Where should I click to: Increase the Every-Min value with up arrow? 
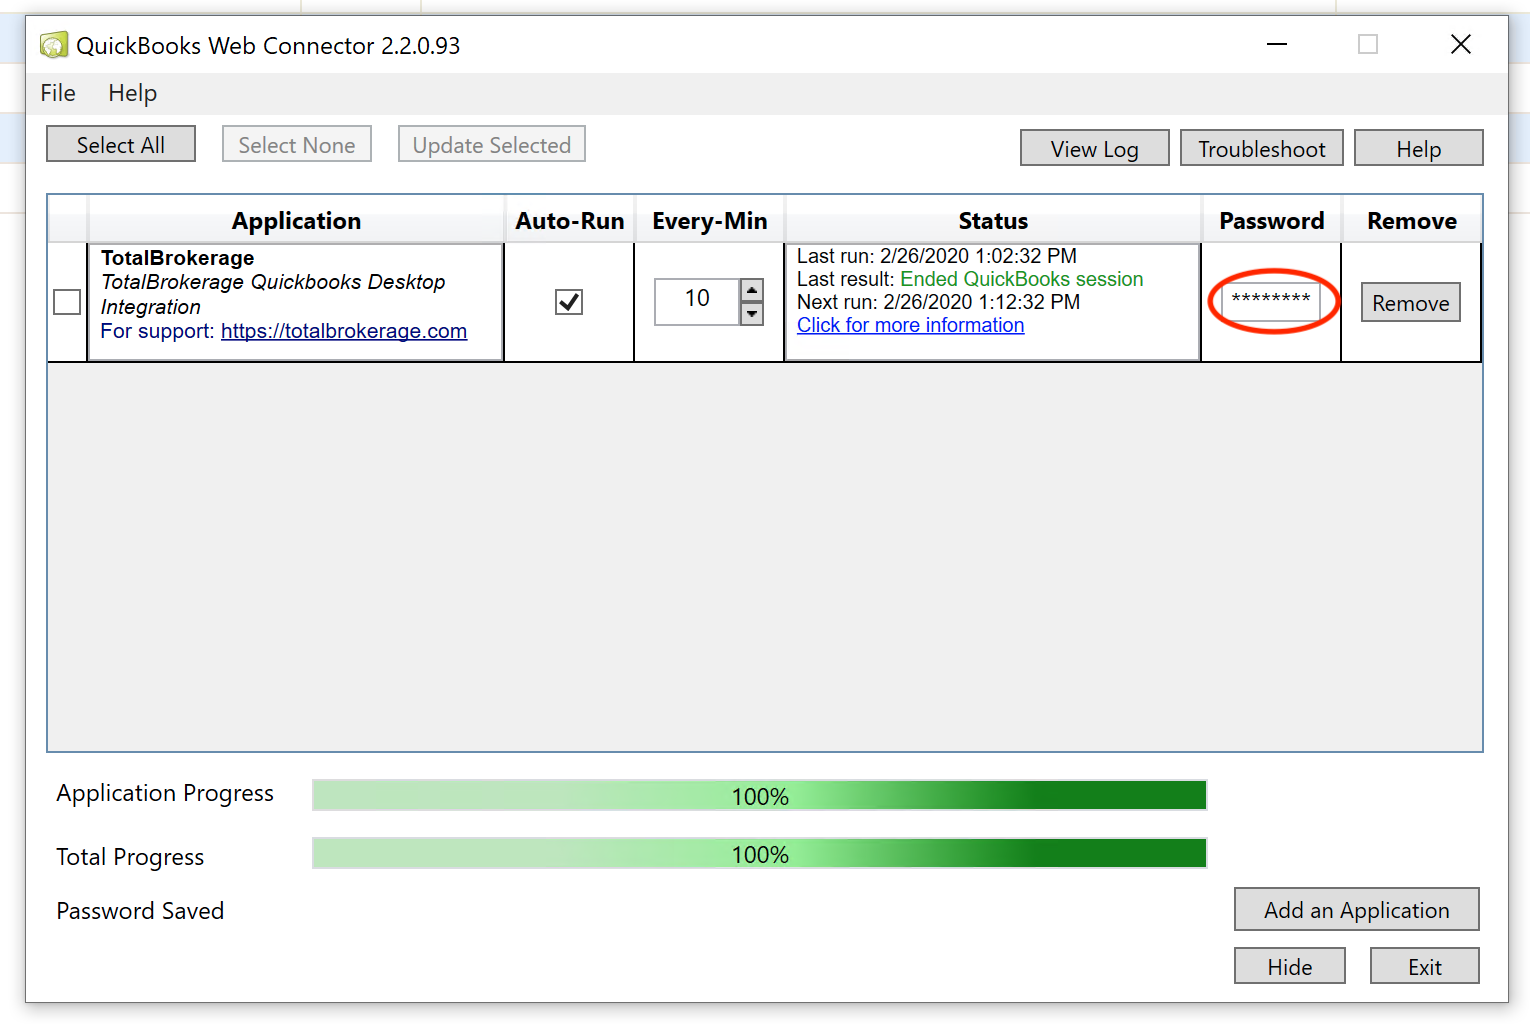coord(752,290)
